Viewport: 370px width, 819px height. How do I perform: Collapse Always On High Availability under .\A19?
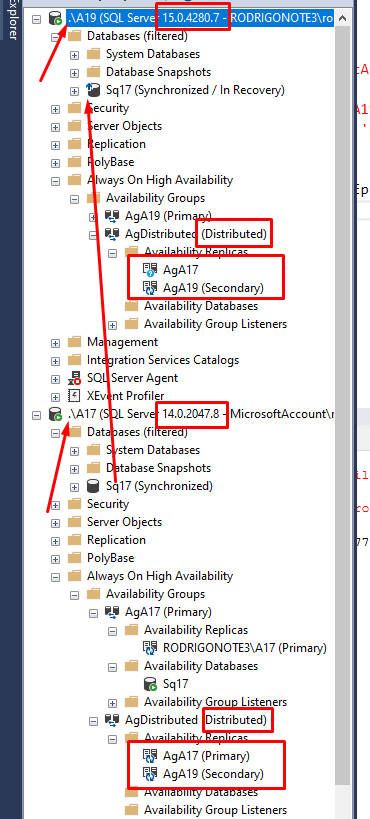[x=55, y=181]
